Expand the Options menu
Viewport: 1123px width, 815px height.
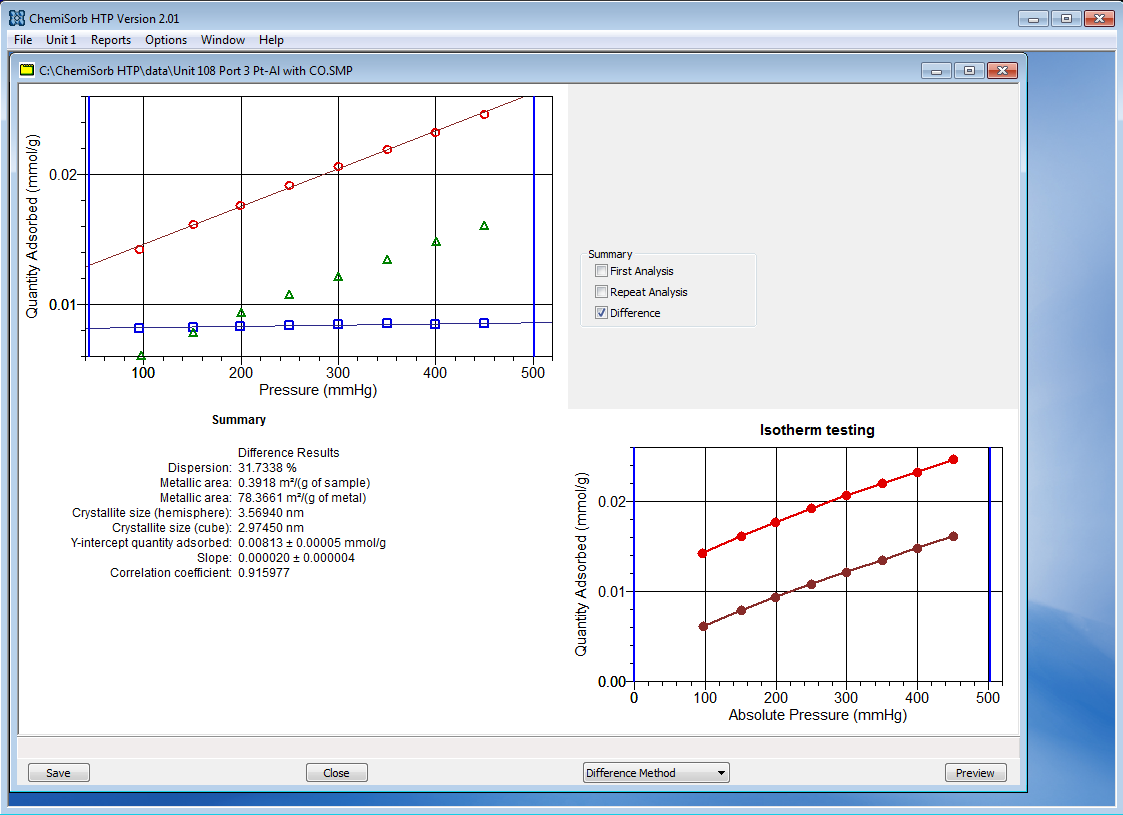pos(166,40)
